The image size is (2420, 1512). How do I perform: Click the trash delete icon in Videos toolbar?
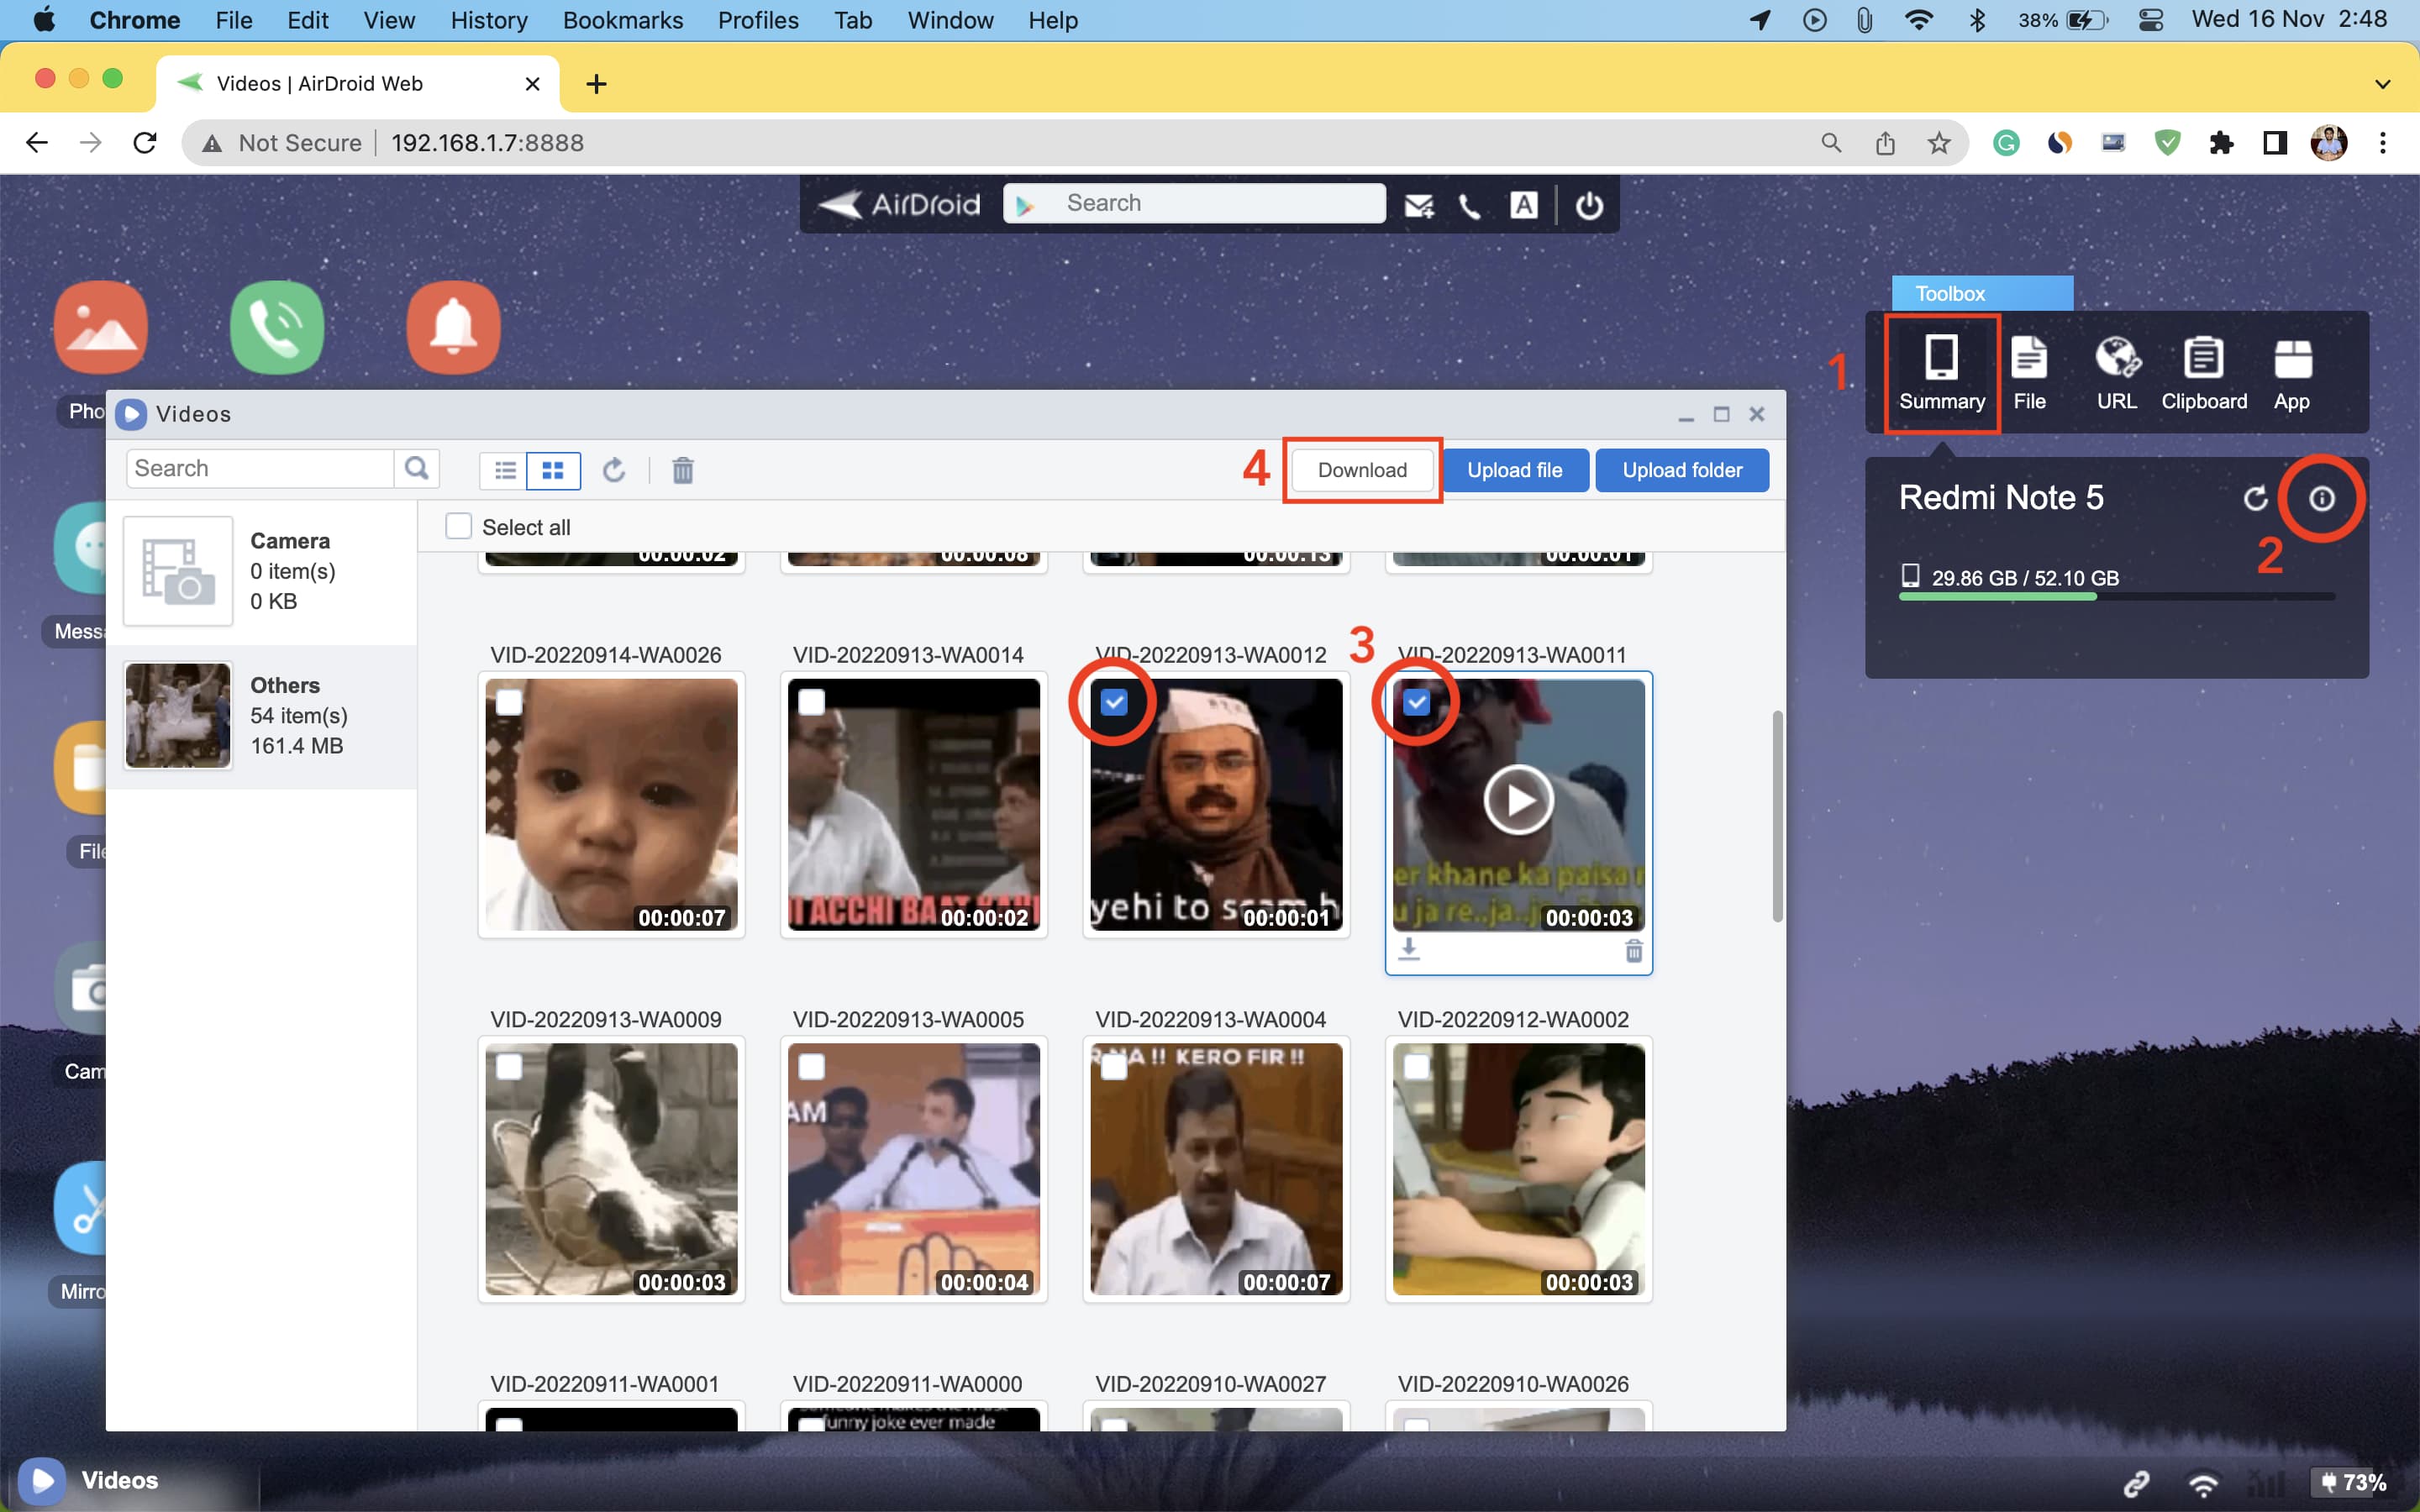click(x=683, y=470)
